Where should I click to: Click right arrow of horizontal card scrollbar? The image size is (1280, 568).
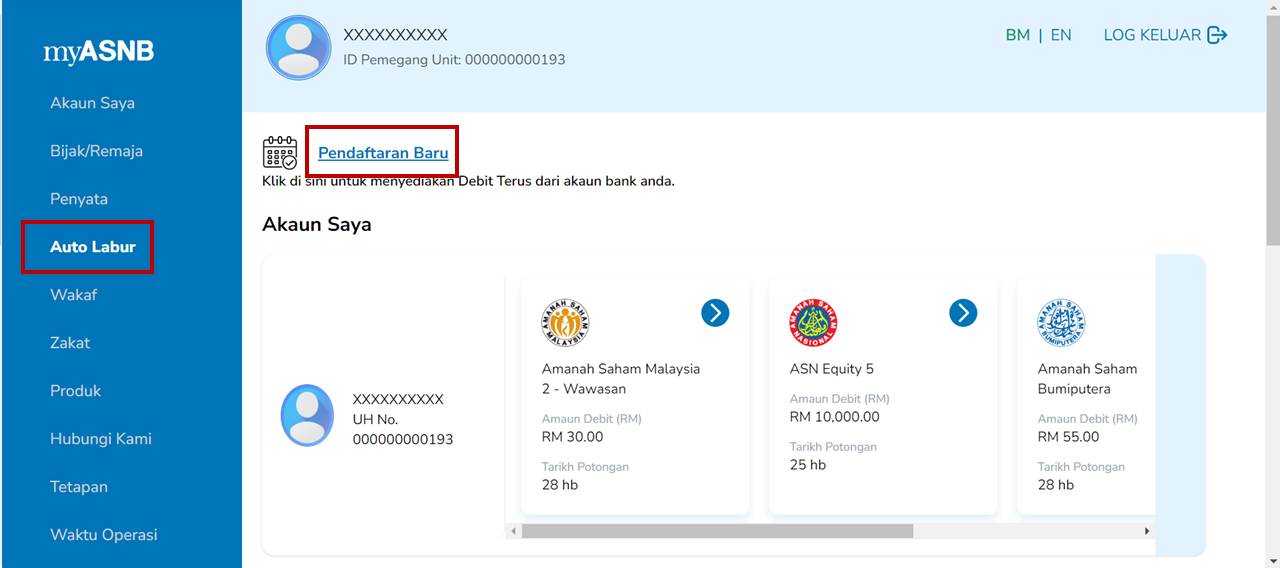click(1147, 531)
